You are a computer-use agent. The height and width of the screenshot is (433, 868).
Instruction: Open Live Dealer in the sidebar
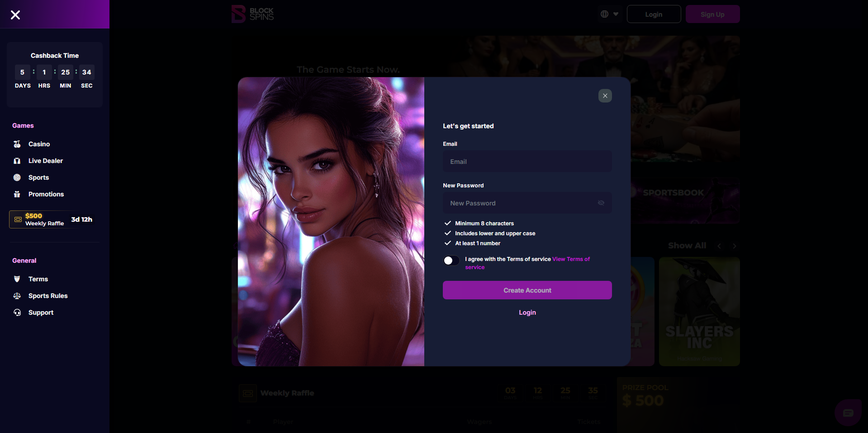[x=45, y=161]
